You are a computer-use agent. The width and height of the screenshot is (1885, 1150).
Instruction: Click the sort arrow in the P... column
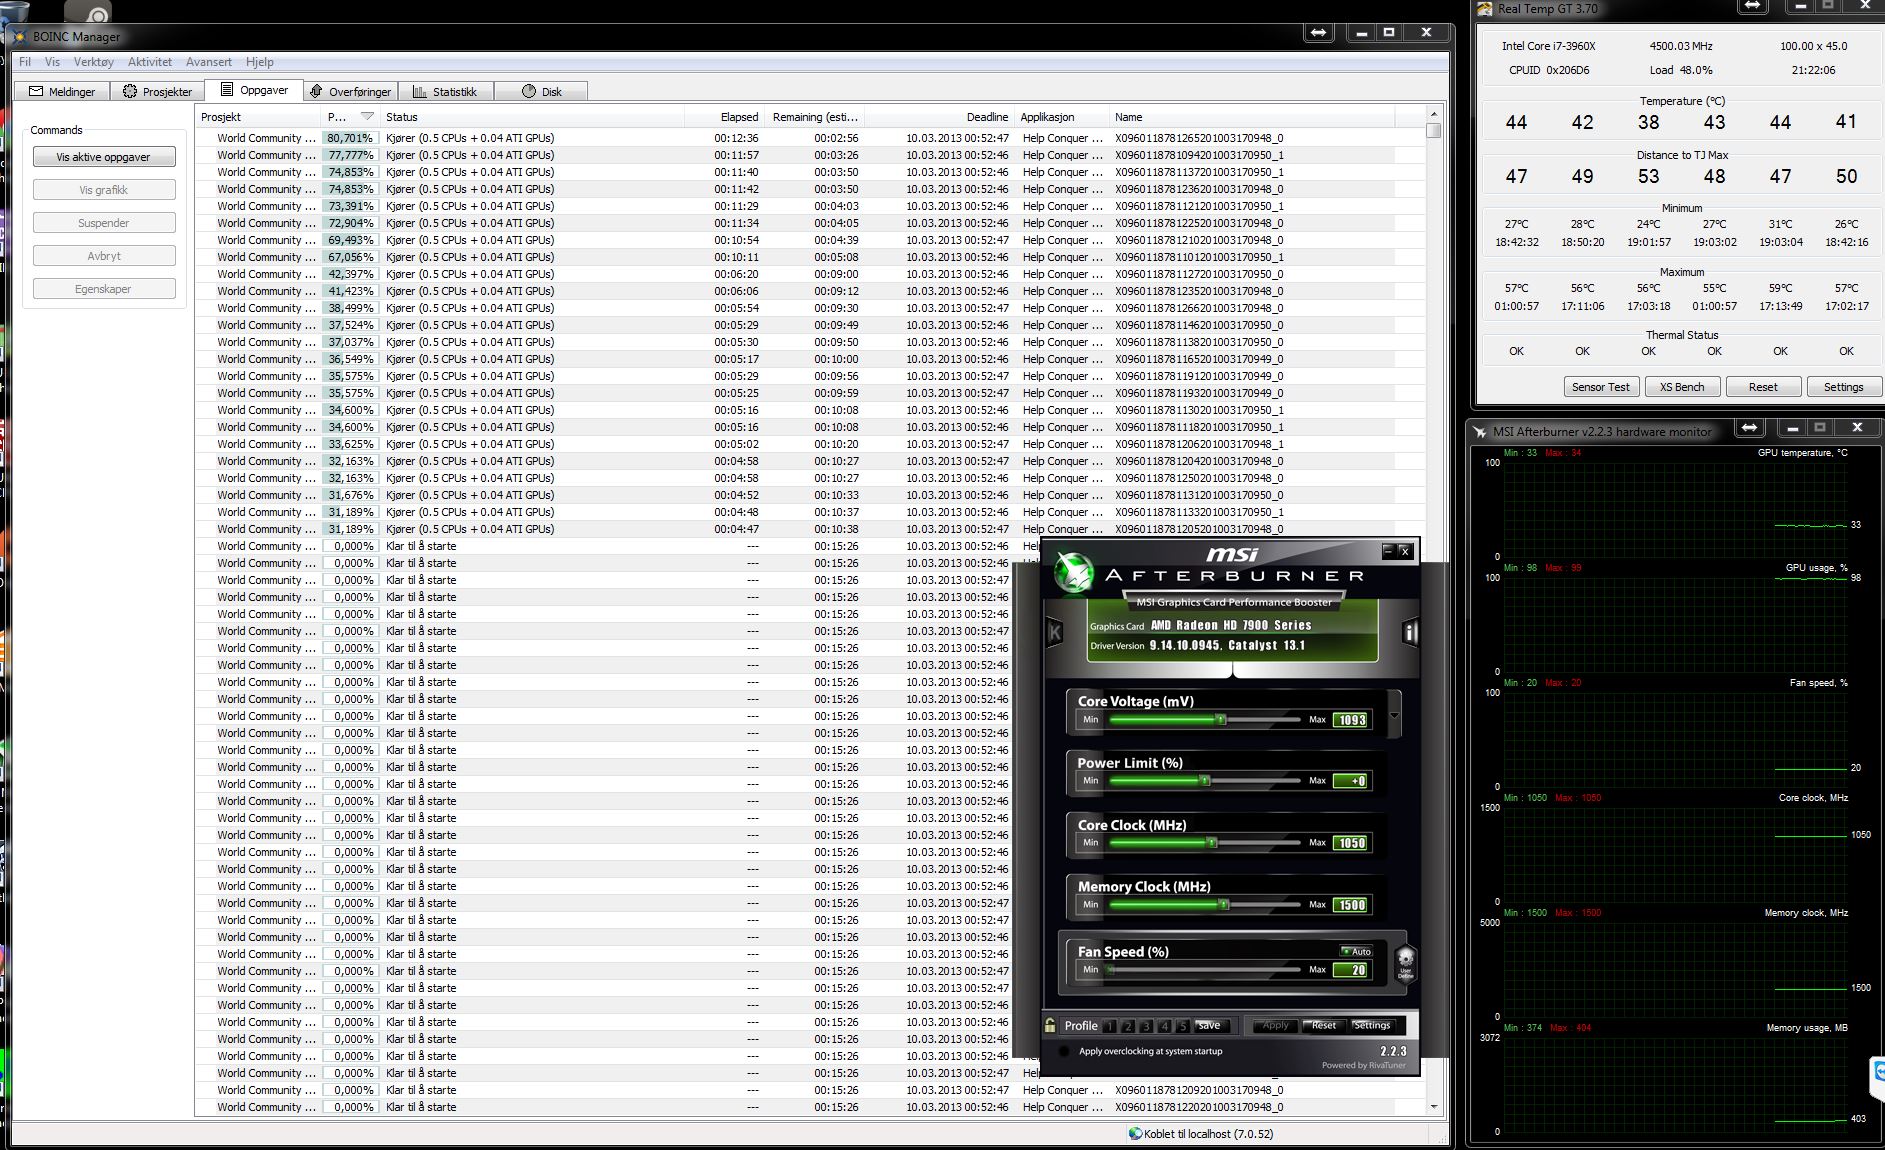(x=367, y=117)
